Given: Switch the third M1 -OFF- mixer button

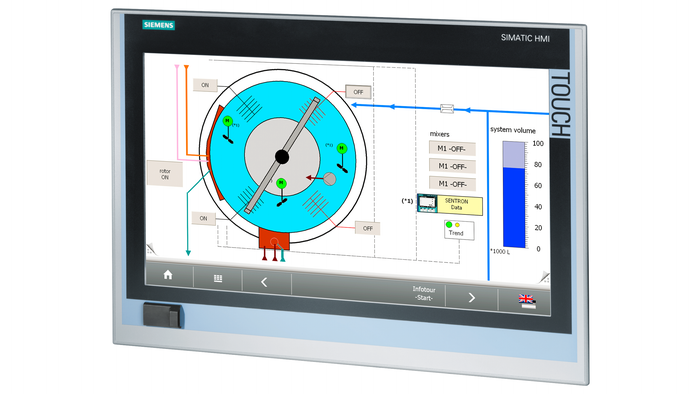Looking at the screenshot, I should point(452,184).
